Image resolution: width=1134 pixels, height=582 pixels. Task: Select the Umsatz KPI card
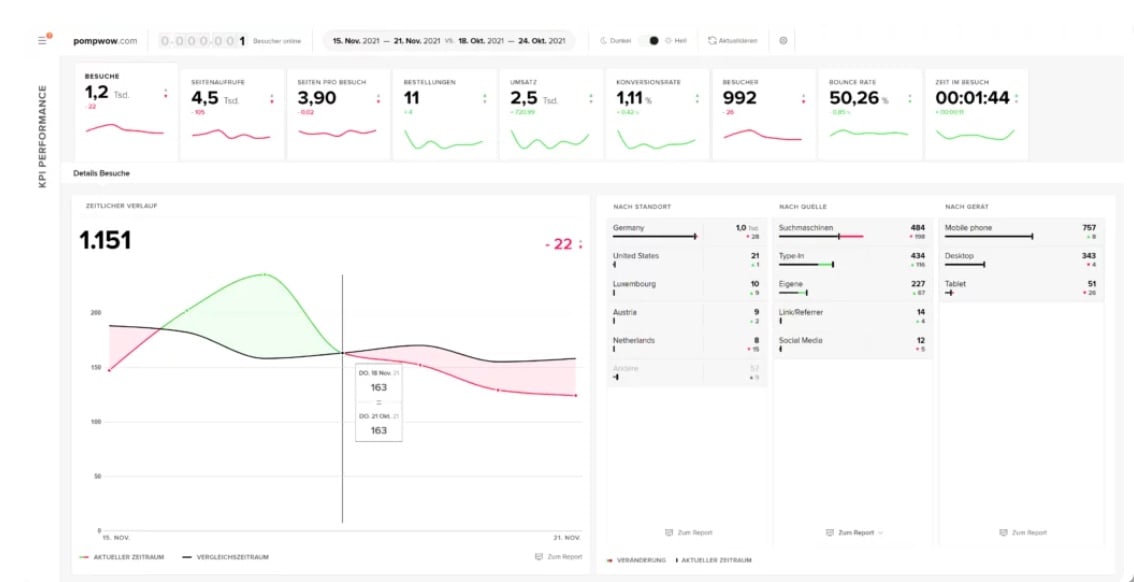click(551, 114)
